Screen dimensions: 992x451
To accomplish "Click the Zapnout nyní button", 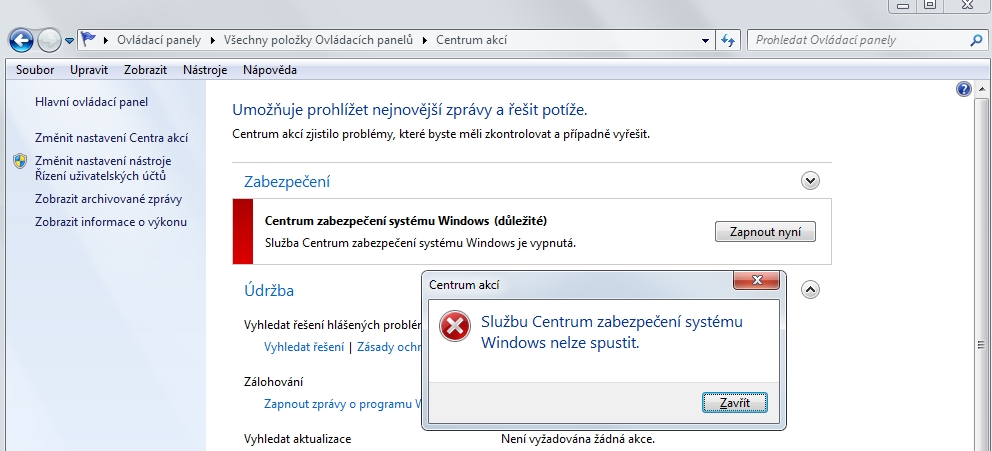I will coord(766,232).
